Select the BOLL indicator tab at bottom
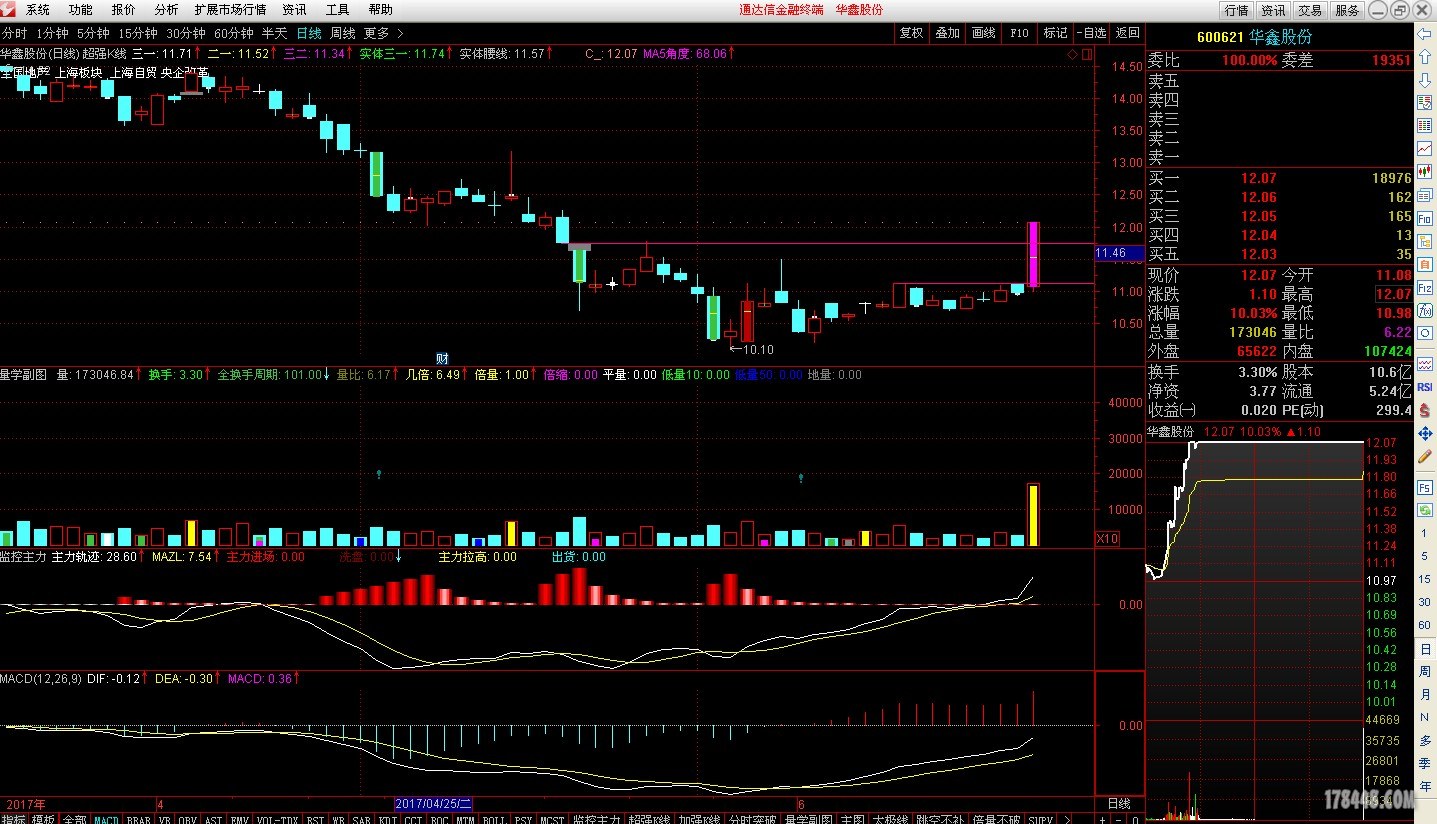The width and height of the screenshot is (1437, 824). (493, 819)
